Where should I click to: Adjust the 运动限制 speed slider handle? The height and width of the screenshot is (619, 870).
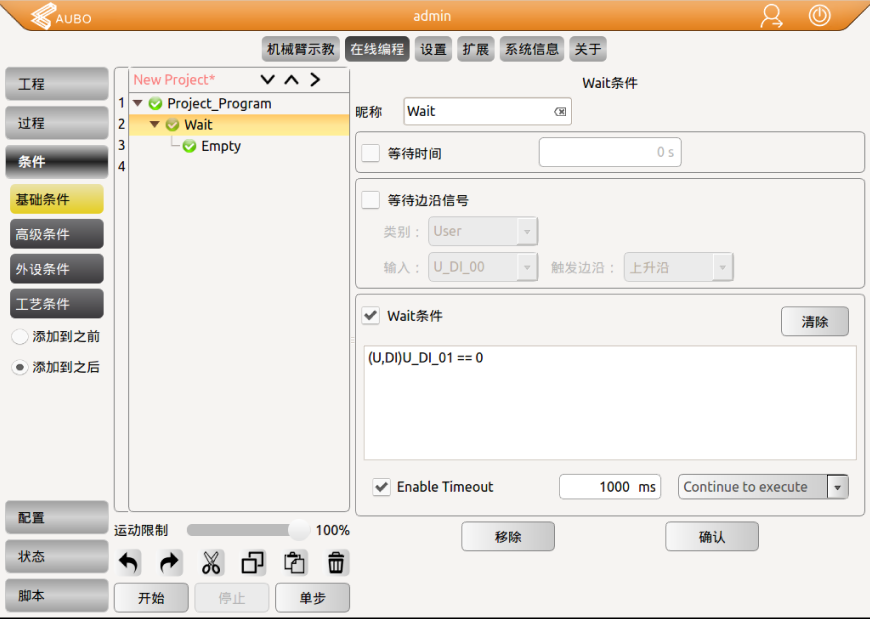point(298,530)
